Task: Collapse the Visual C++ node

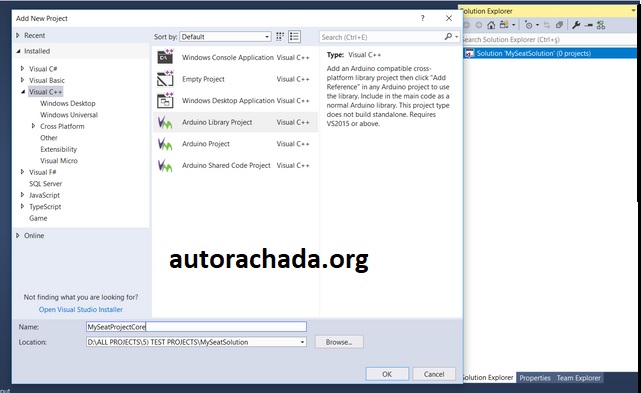Action: (x=23, y=92)
